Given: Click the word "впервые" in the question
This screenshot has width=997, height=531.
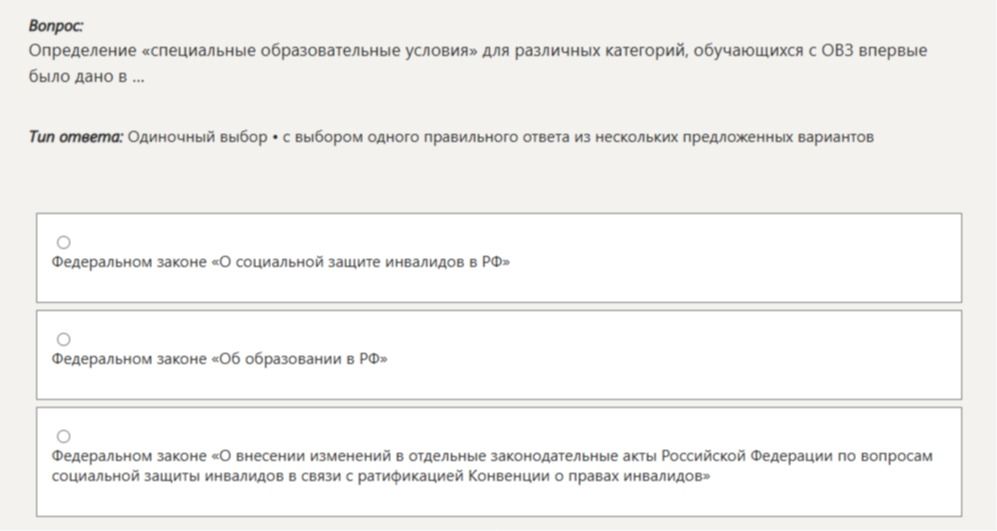Looking at the screenshot, I should click(x=893, y=51).
